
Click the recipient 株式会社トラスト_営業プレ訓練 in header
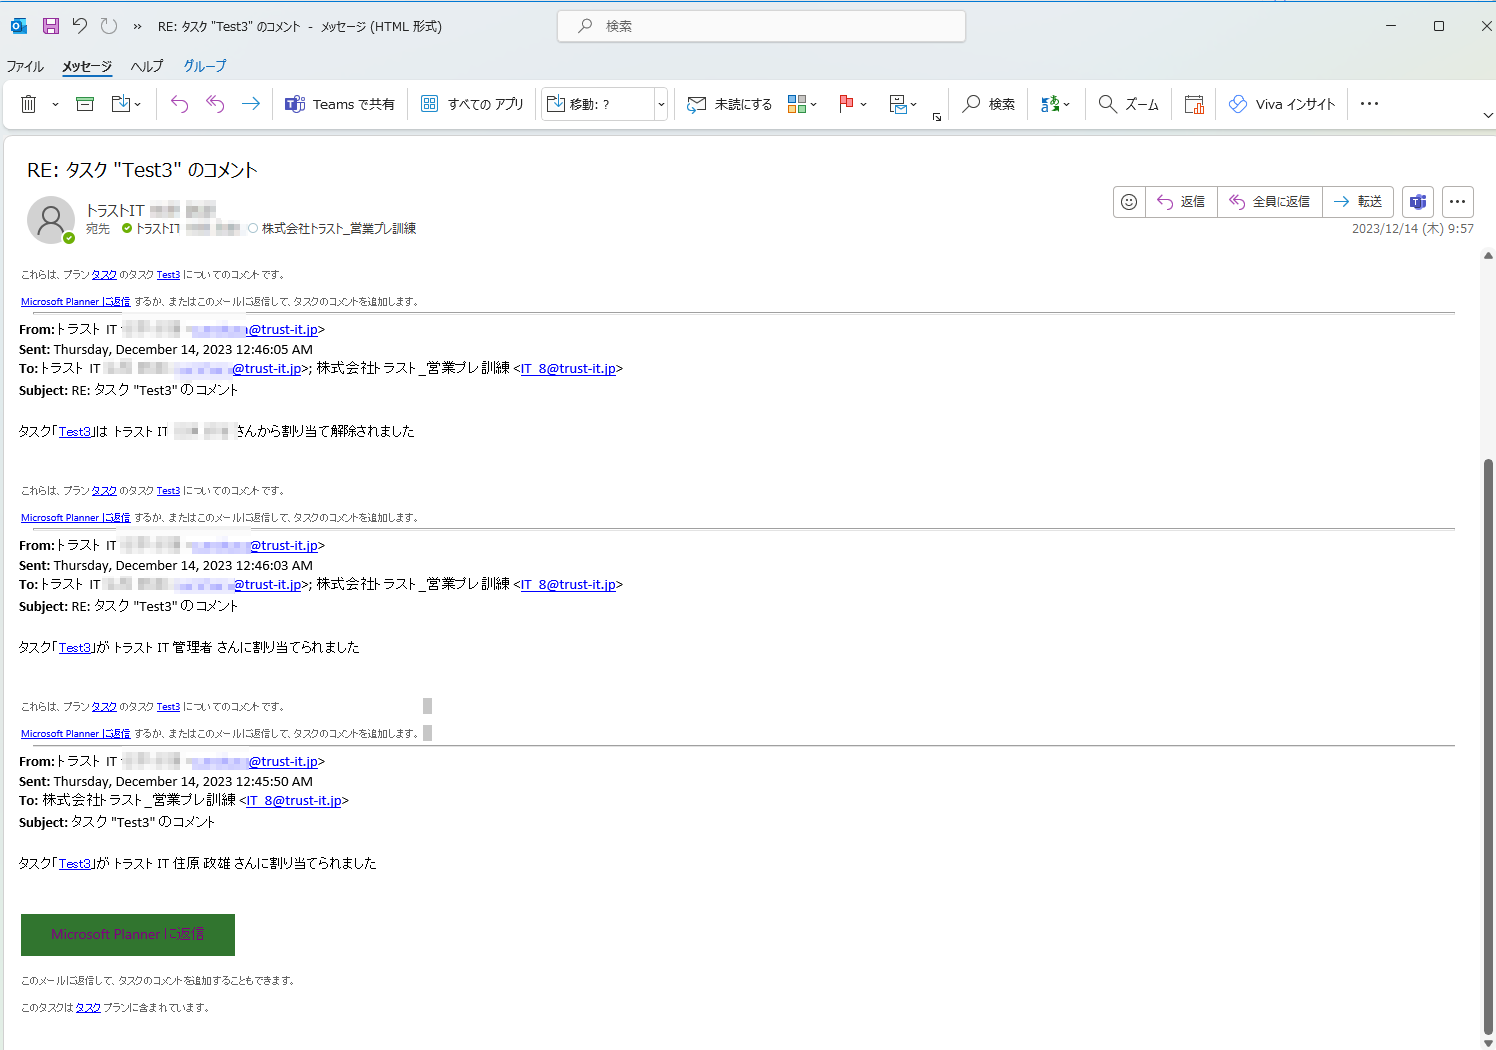[339, 229]
